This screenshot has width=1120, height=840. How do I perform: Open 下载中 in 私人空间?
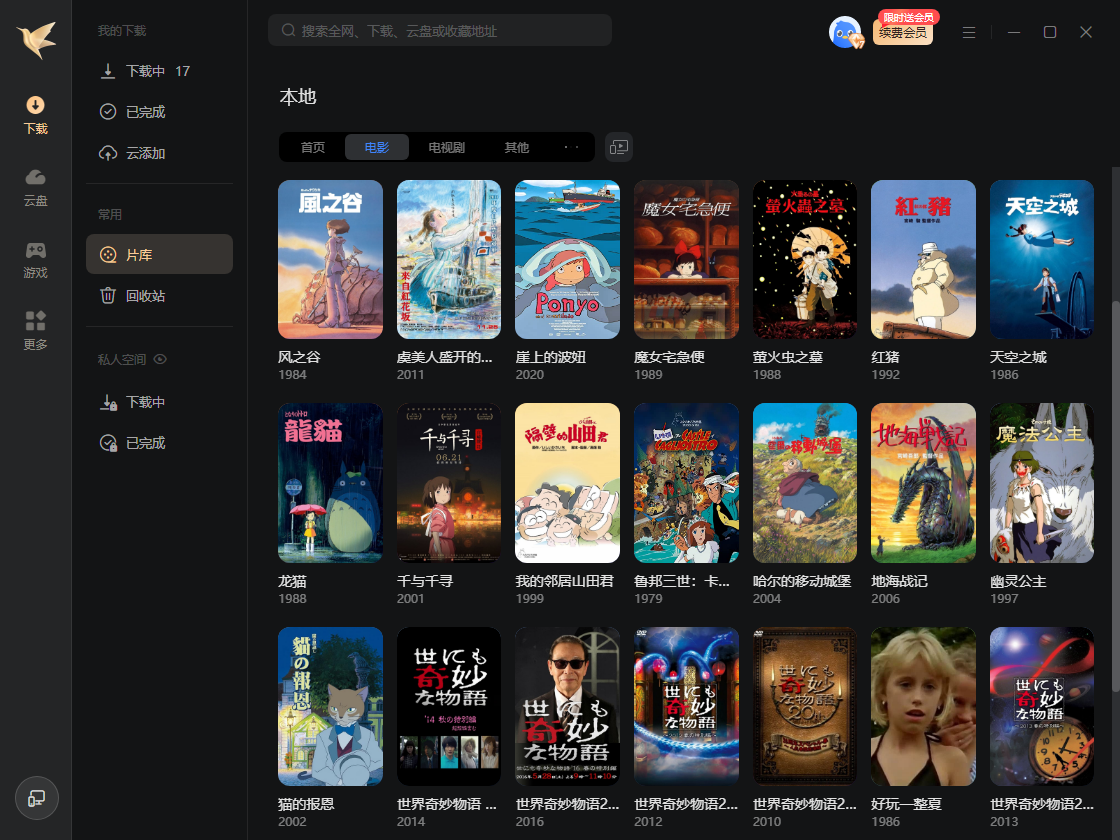(159, 402)
